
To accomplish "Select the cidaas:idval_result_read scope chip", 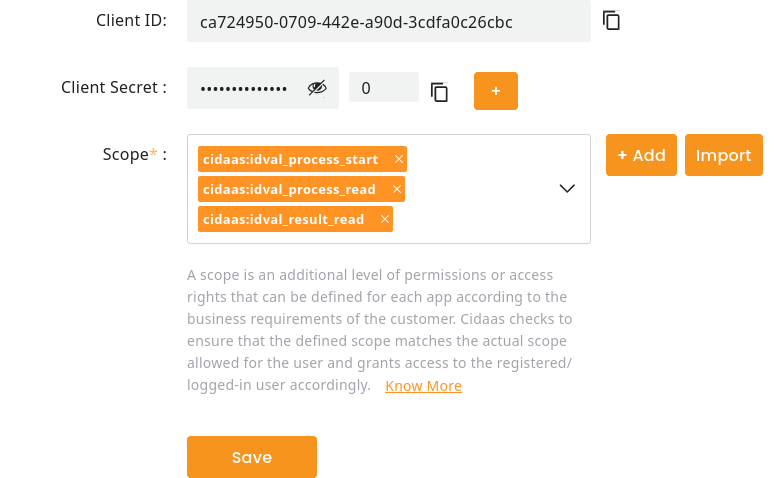I will click(283, 219).
